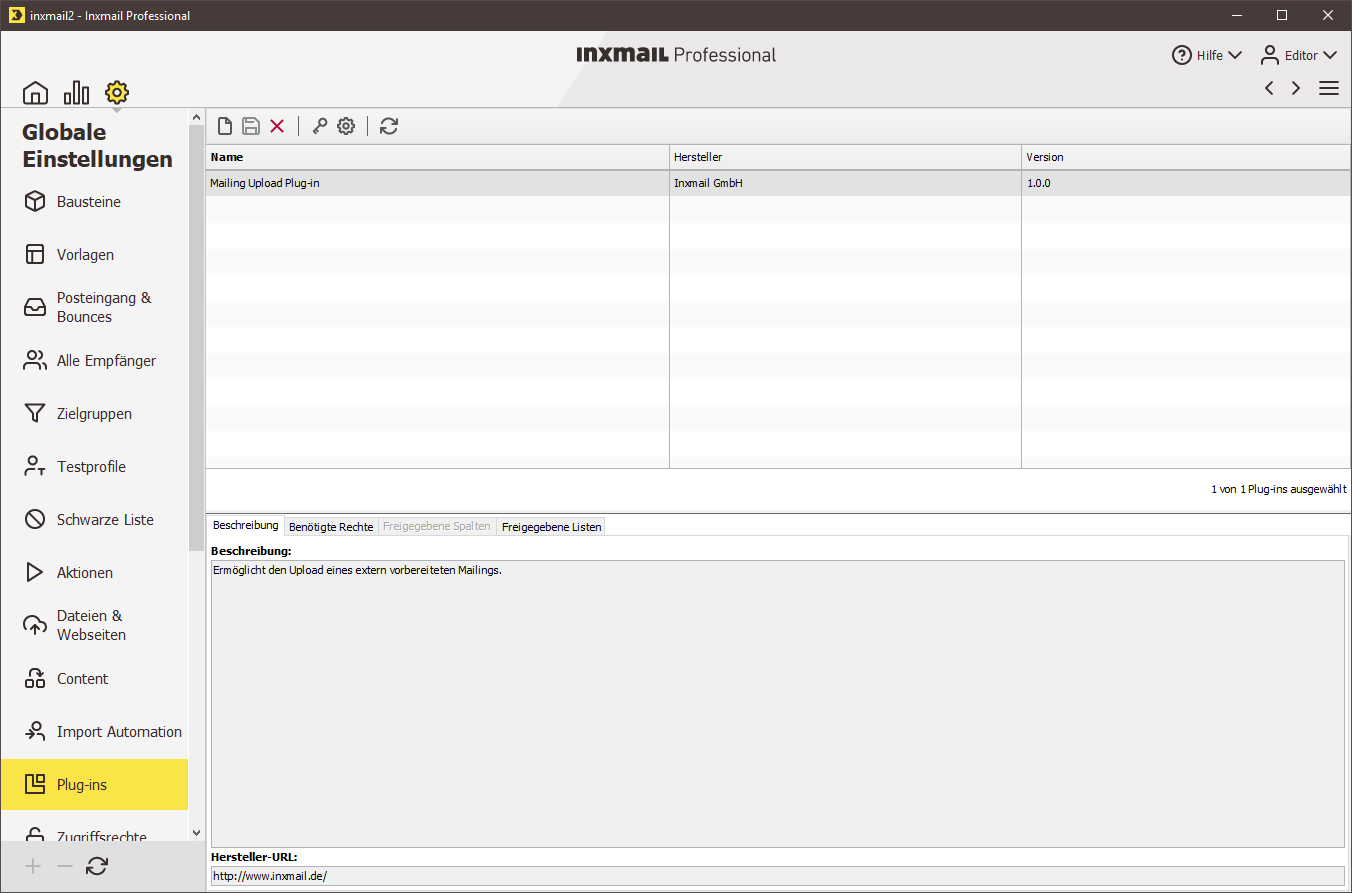Open Content in the sidebar
This screenshot has width=1352, height=893.
click(x=95, y=679)
